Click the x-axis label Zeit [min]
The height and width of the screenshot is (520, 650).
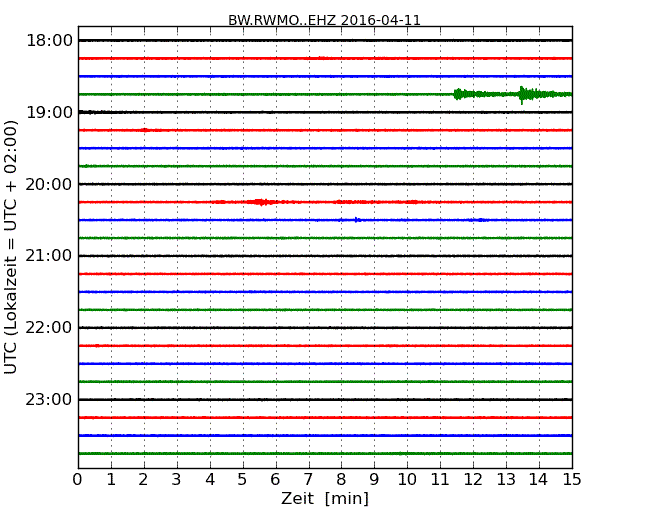pyautogui.click(x=325, y=498)
